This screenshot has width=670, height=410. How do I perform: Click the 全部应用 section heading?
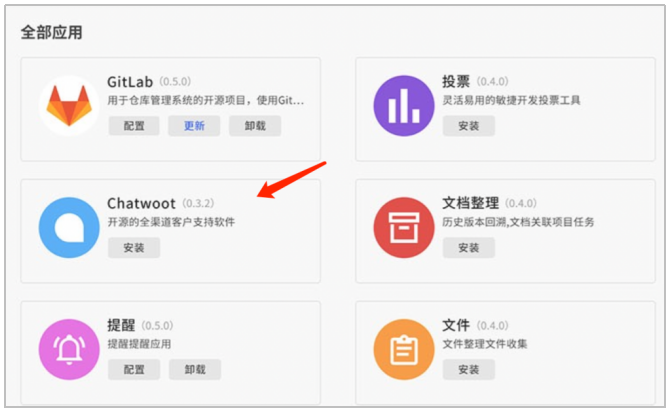[x=51, y=32]
